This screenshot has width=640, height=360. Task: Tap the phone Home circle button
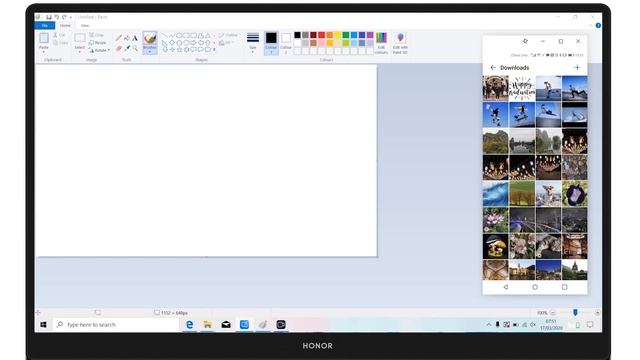pyautogui.click(x=535, y=287)
